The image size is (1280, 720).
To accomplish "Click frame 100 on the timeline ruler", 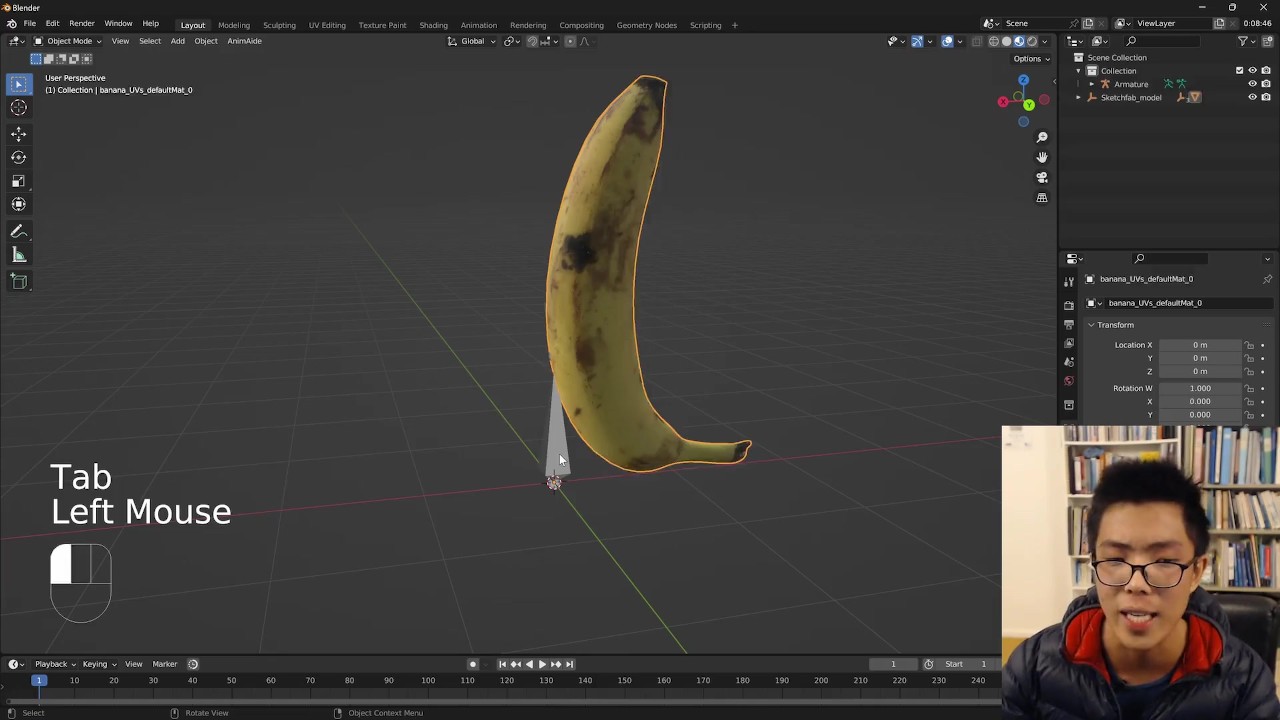I will point(427,681).
